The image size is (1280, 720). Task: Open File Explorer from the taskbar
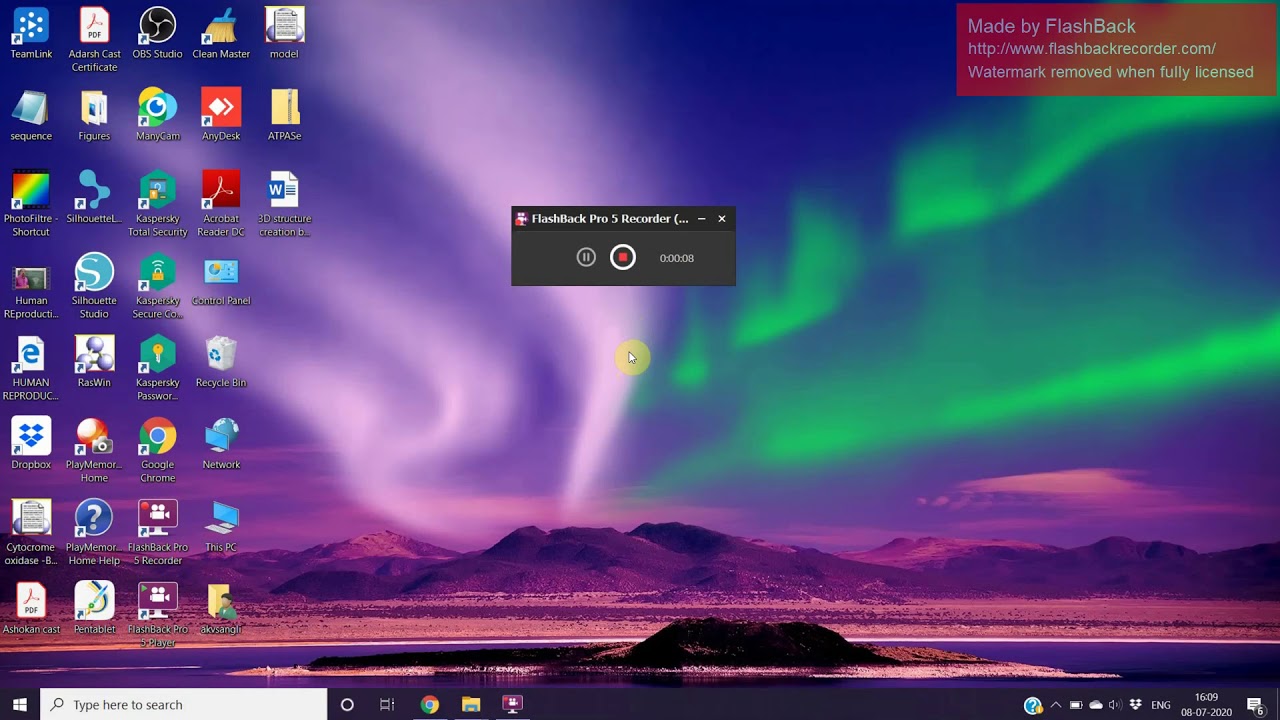tap(471, 704)
